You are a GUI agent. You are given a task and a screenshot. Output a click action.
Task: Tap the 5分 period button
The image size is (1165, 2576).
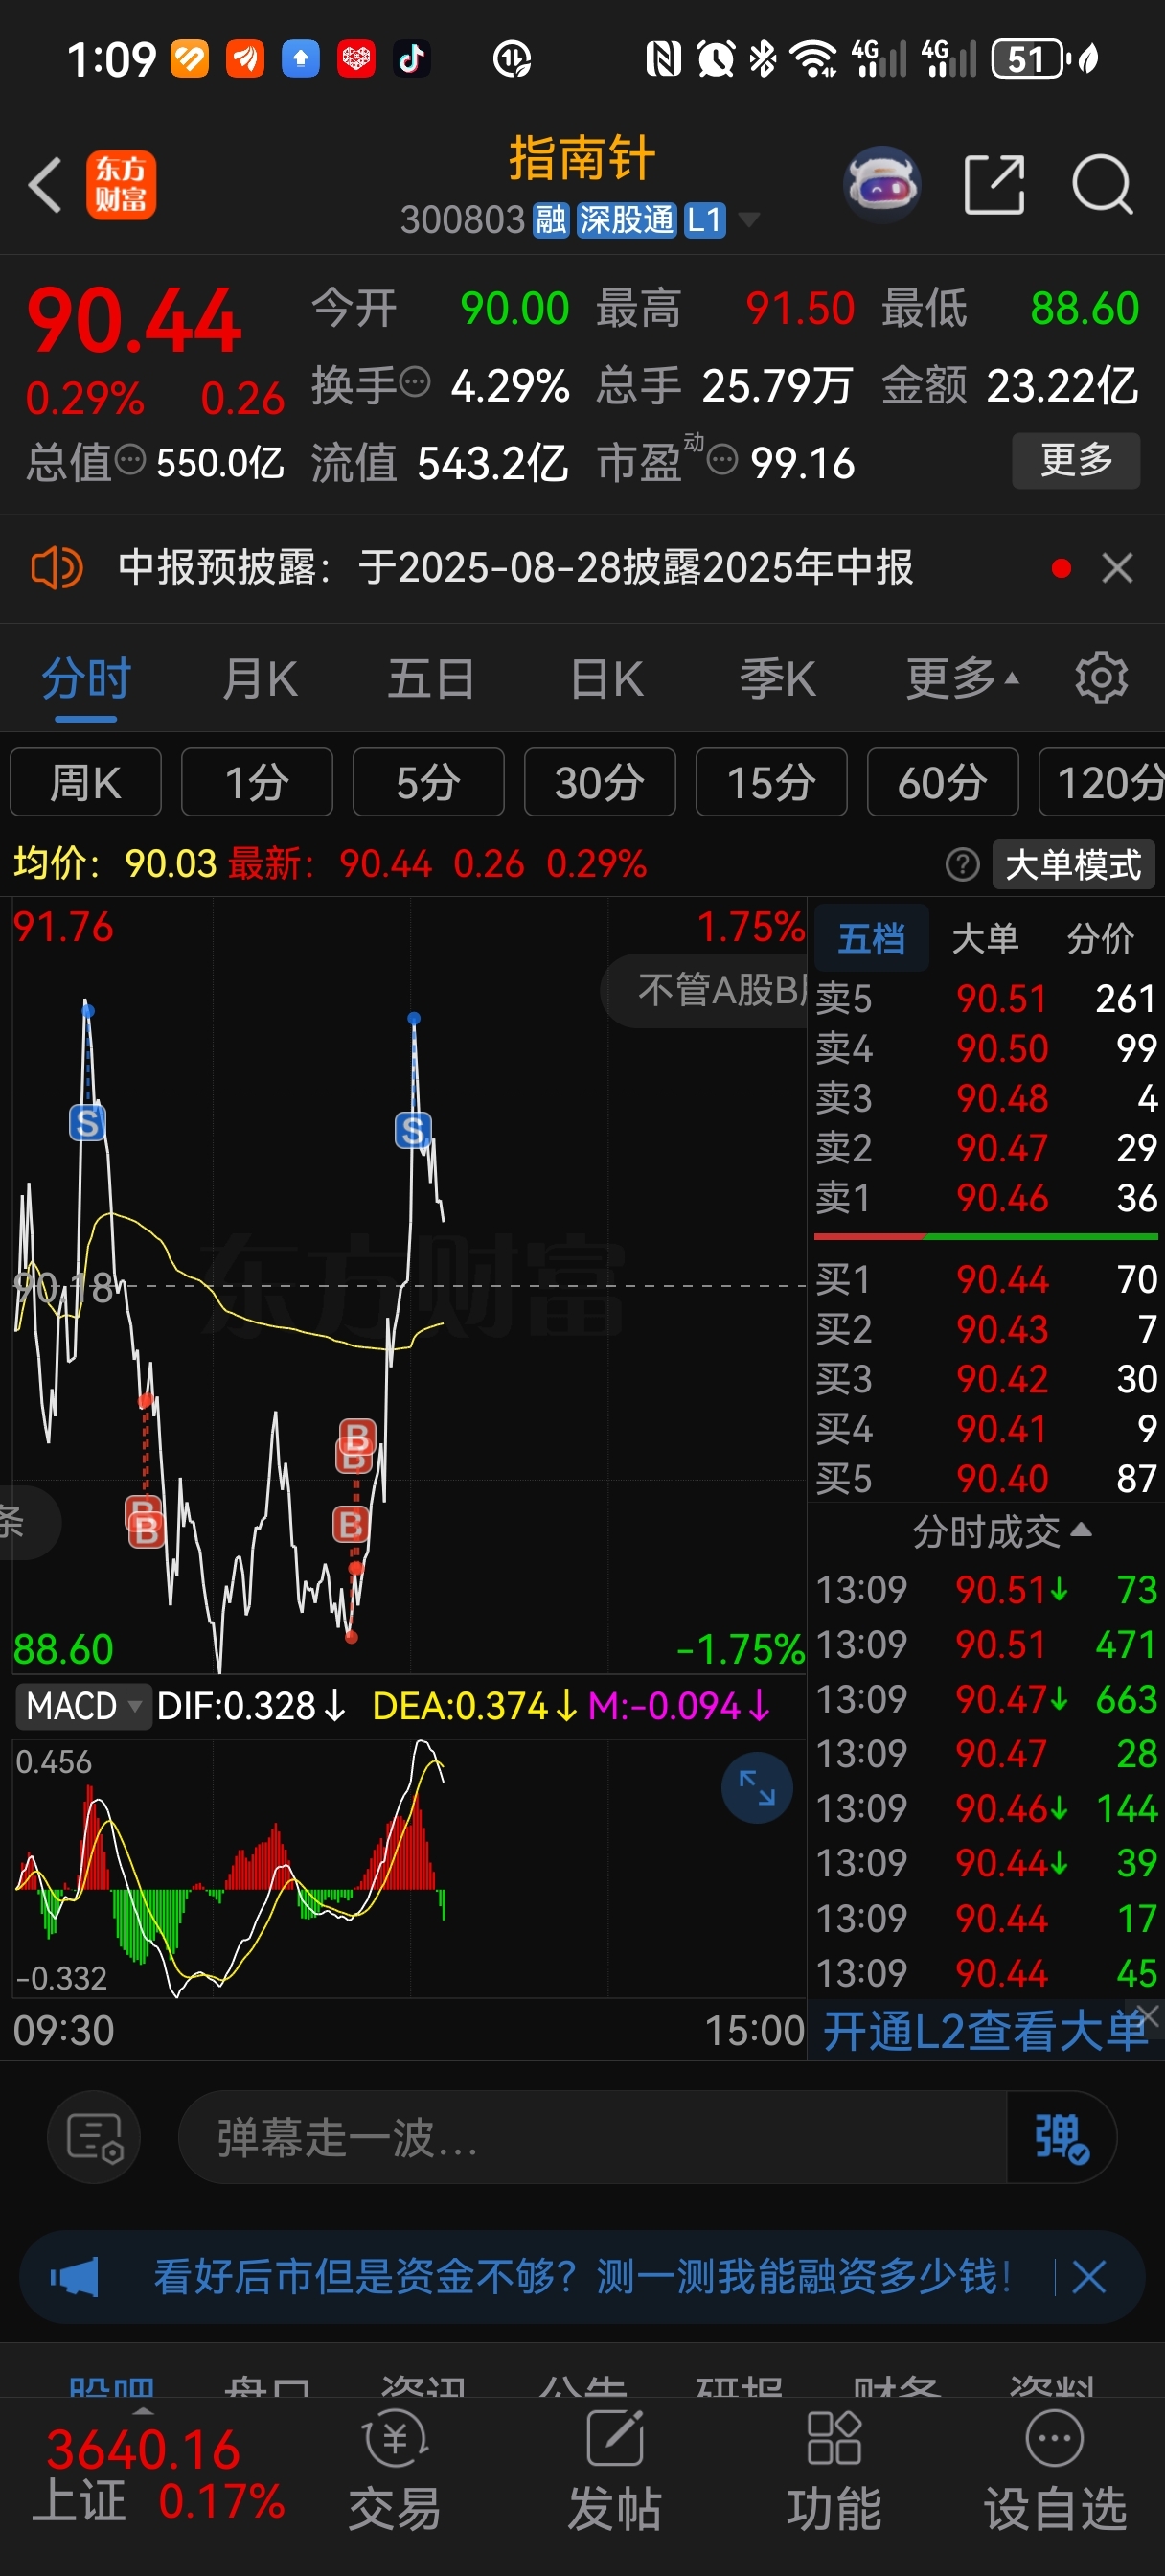[428, 782]
